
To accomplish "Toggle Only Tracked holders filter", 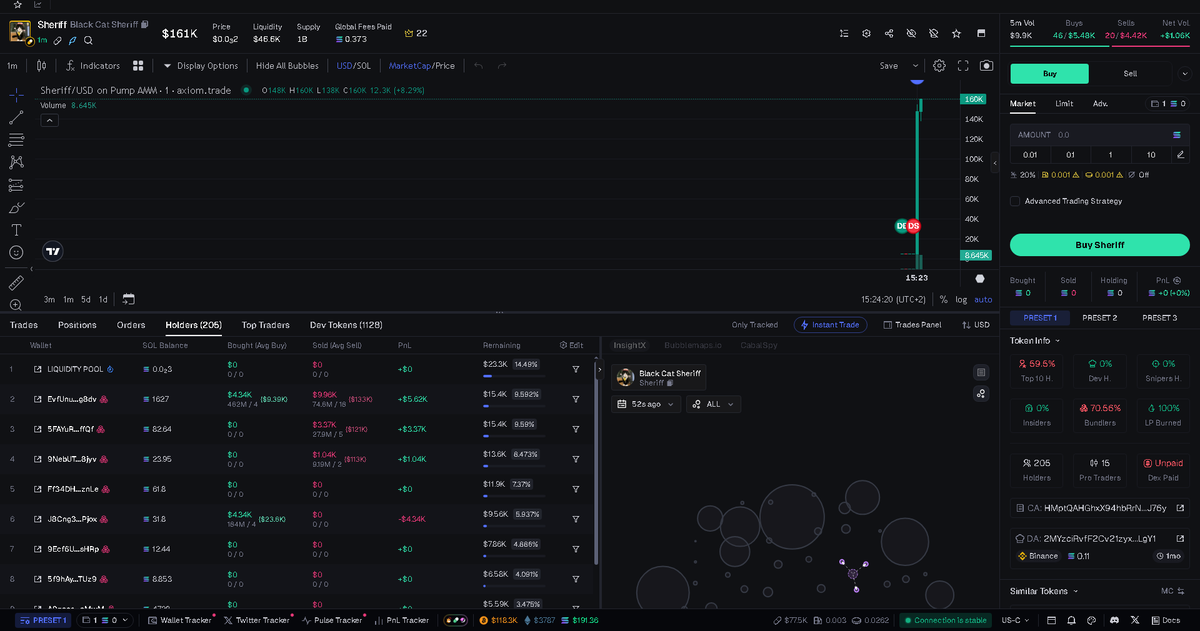I will point(755,325).
